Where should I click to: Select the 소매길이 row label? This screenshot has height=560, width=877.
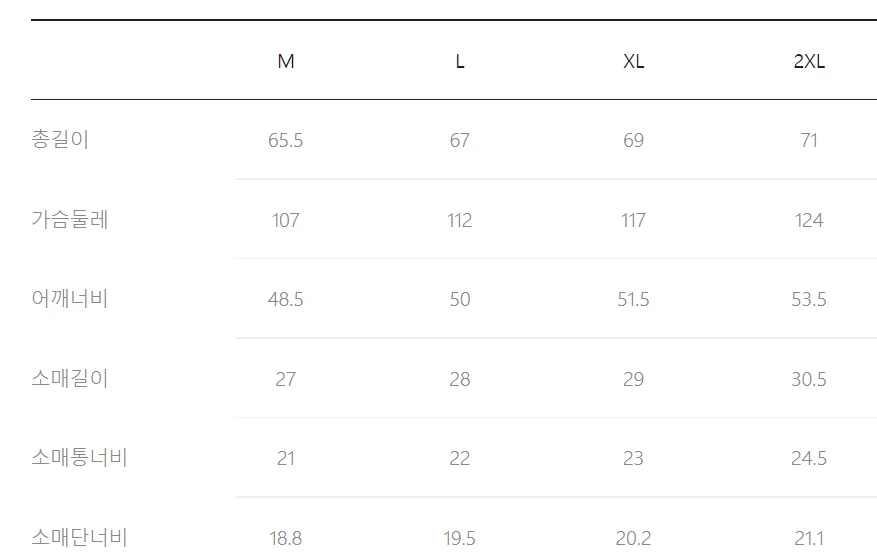point(70,379)
